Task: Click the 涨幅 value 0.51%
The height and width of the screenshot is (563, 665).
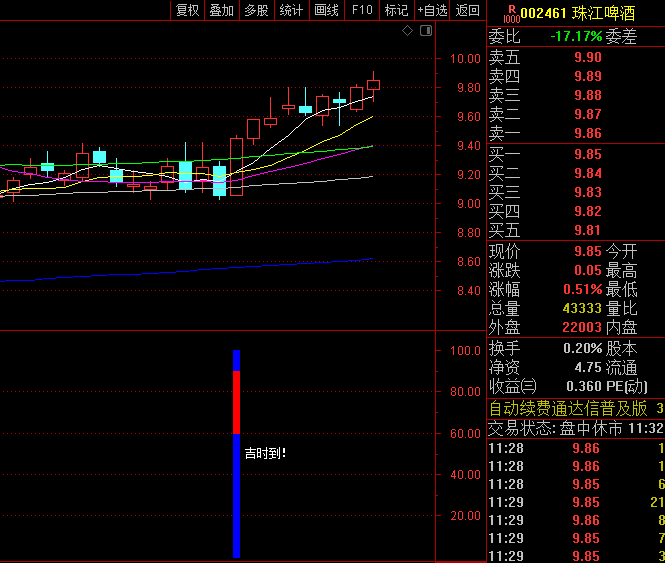Action: coord(583,289)
